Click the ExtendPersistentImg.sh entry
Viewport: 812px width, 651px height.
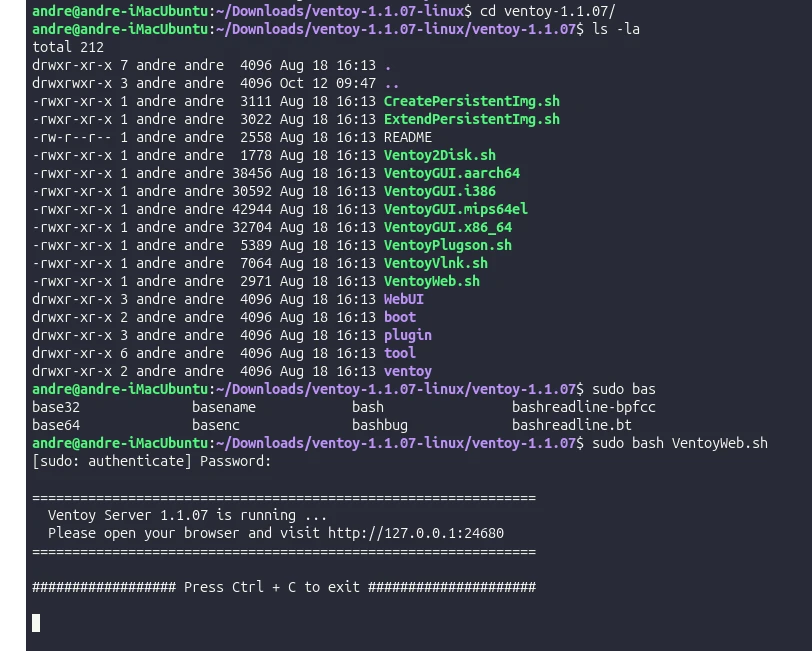pyautogui.click(x=472, y=119)
